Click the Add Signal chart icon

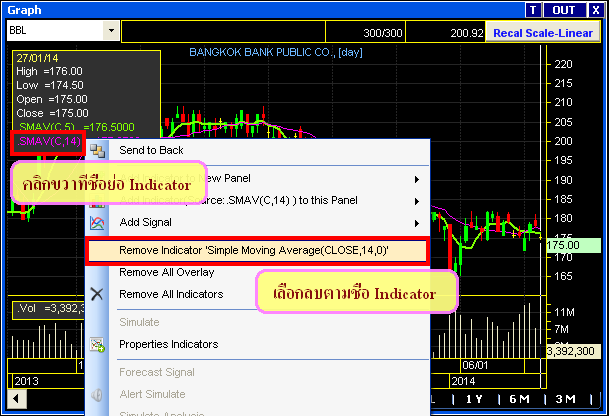coord(97,223)
